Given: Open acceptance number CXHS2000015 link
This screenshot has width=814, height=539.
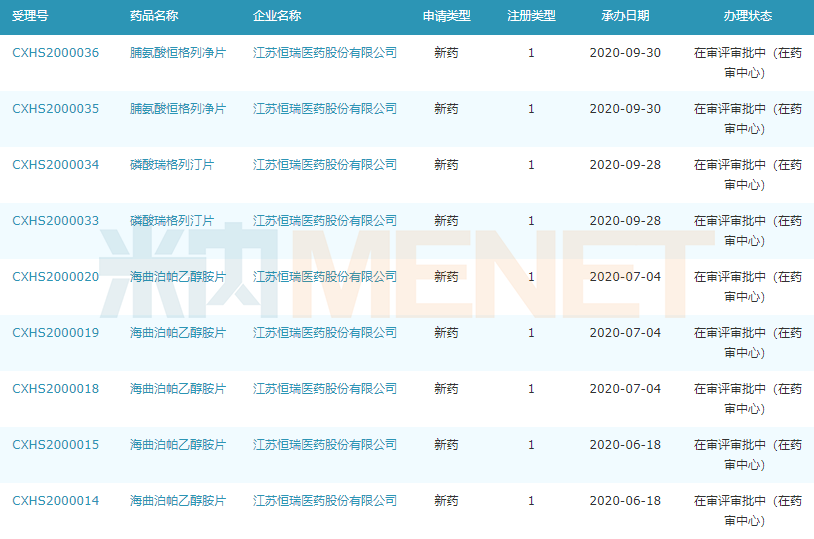Looking at the screenshot, I should click(56, 445).
